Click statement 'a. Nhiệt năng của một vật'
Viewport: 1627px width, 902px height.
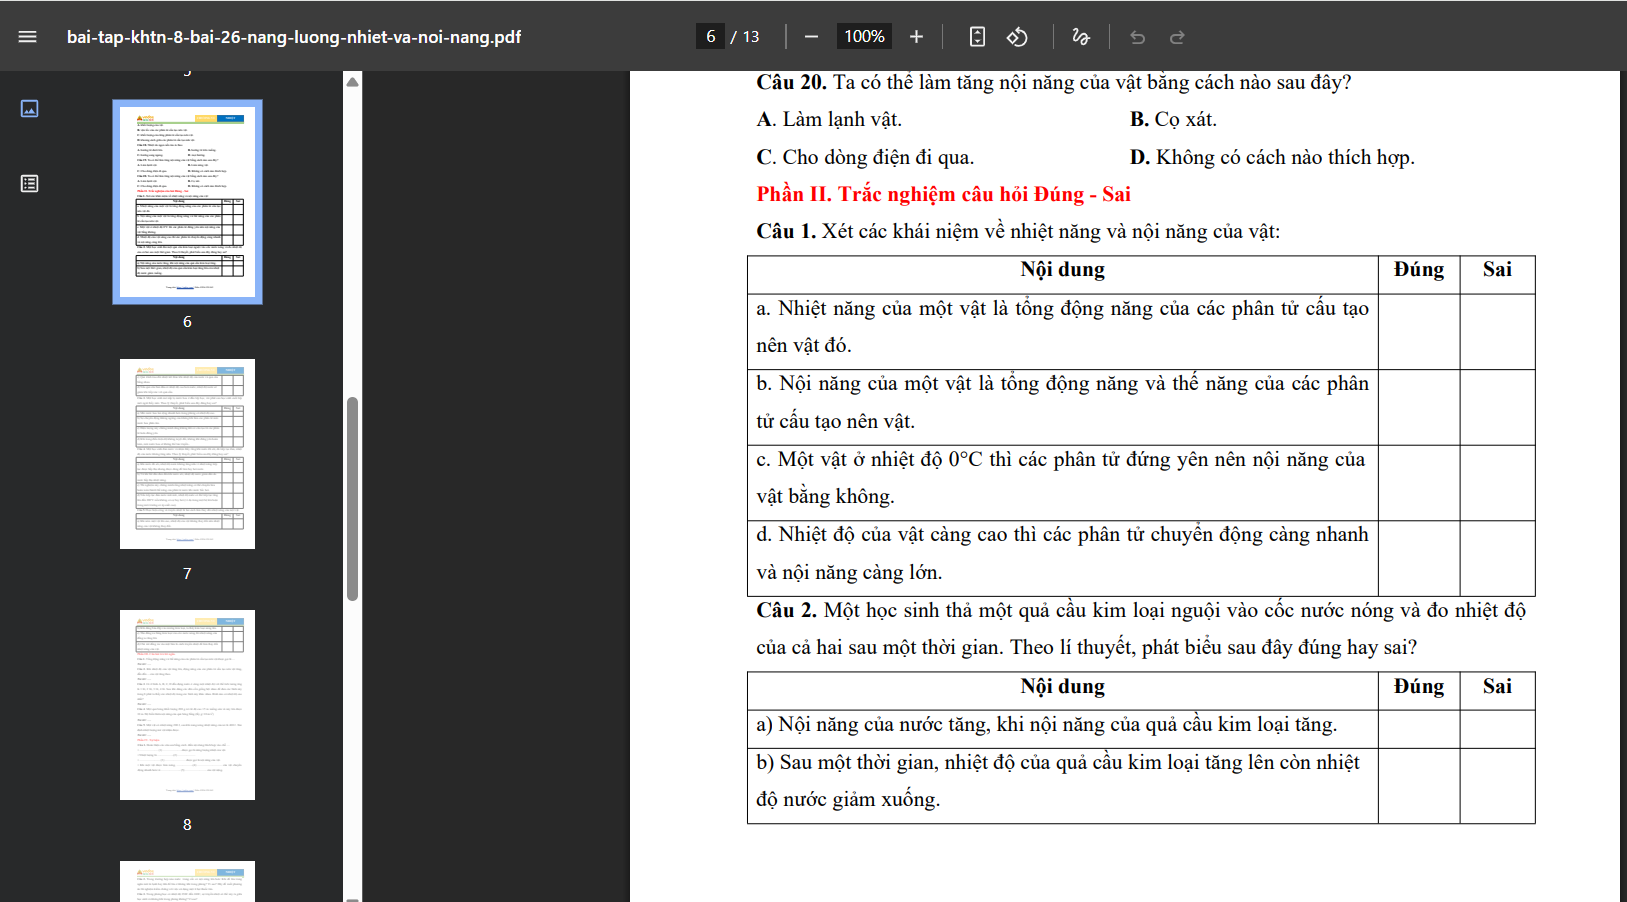1062,327
